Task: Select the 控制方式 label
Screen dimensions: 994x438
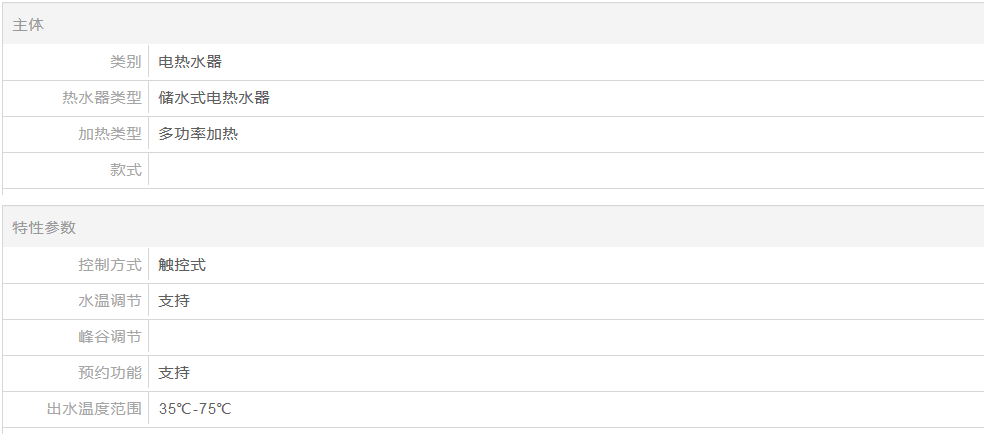Action: (x=109, y=265)
